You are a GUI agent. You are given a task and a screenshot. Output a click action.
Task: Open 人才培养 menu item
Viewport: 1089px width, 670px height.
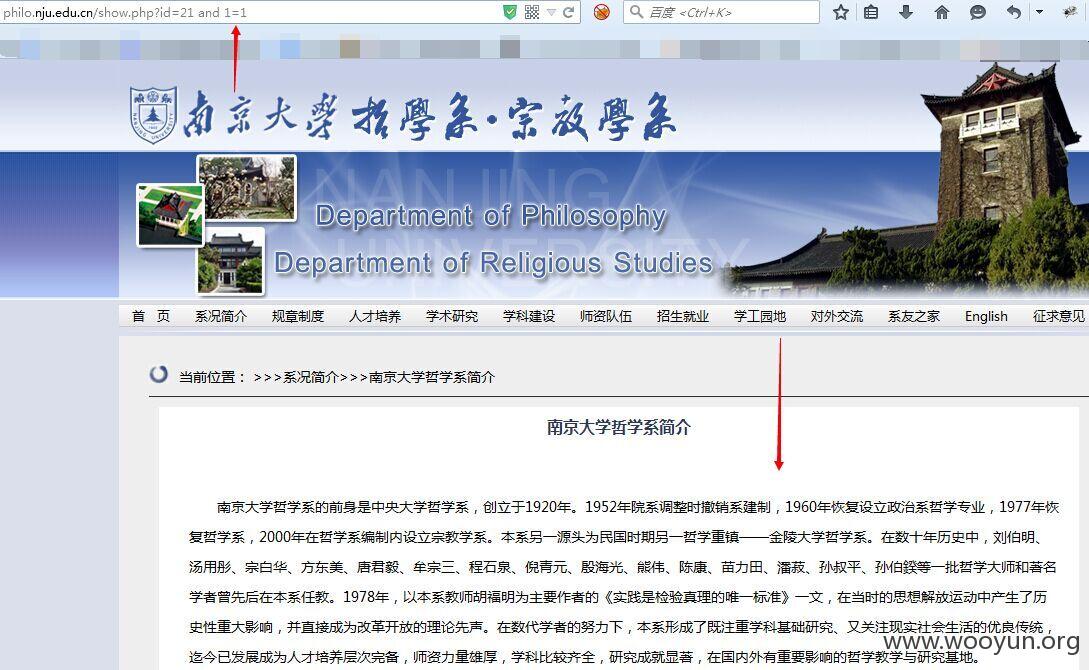(x=375, y=317)
